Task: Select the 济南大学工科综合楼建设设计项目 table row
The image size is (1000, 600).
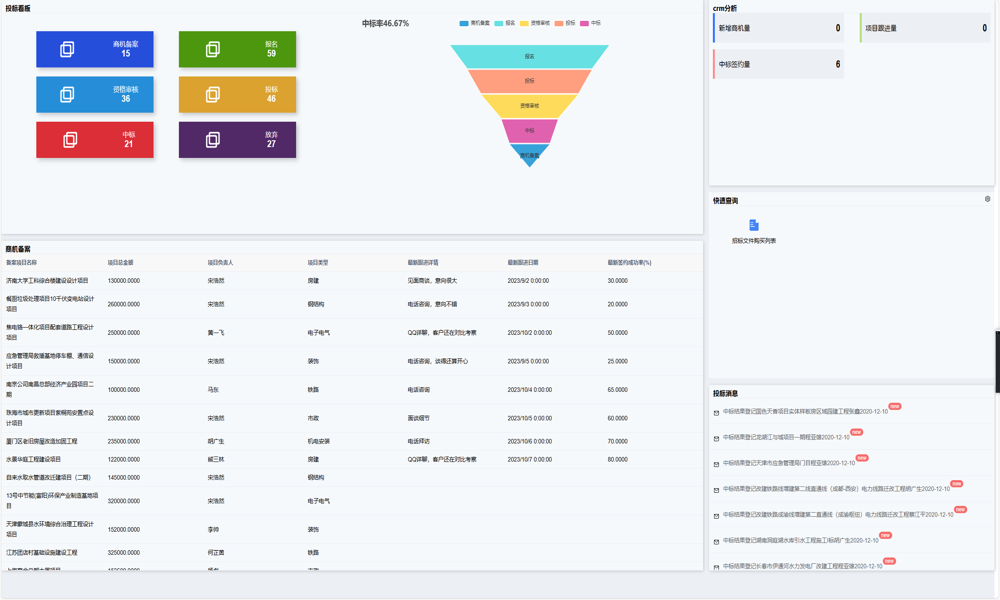Action: click(47, 281)
